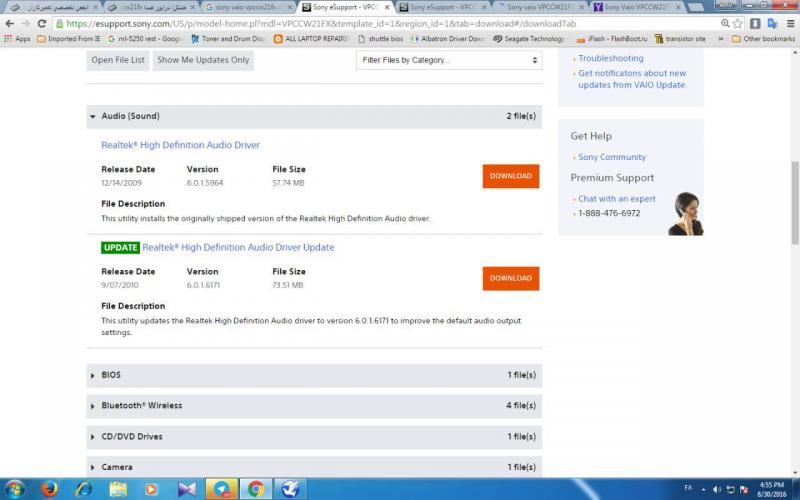
Task: Open the iFlash - FlashBoot.ru bookmark
Action: pos(611,39)
